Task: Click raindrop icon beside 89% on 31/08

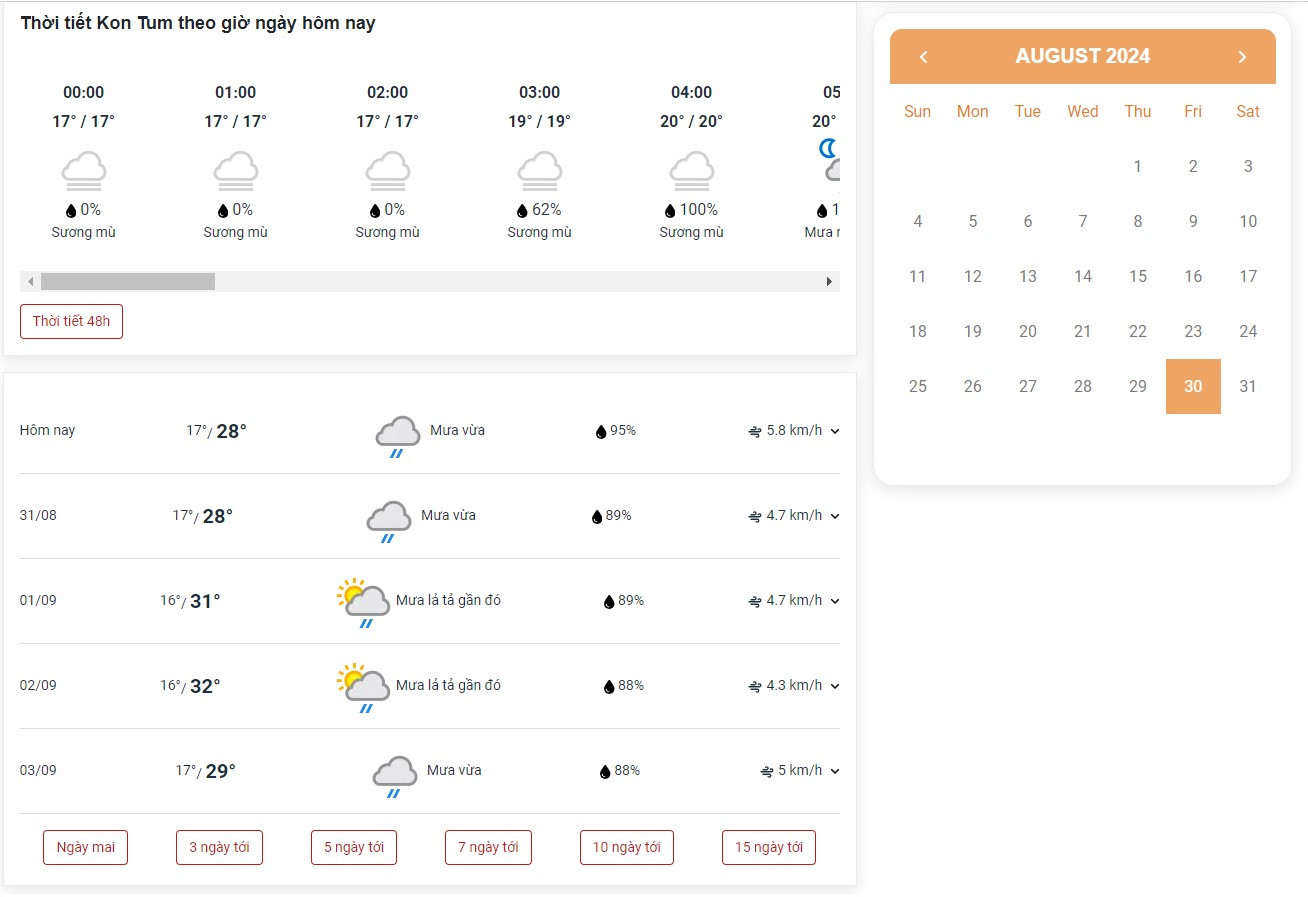Action: point(597,517)
